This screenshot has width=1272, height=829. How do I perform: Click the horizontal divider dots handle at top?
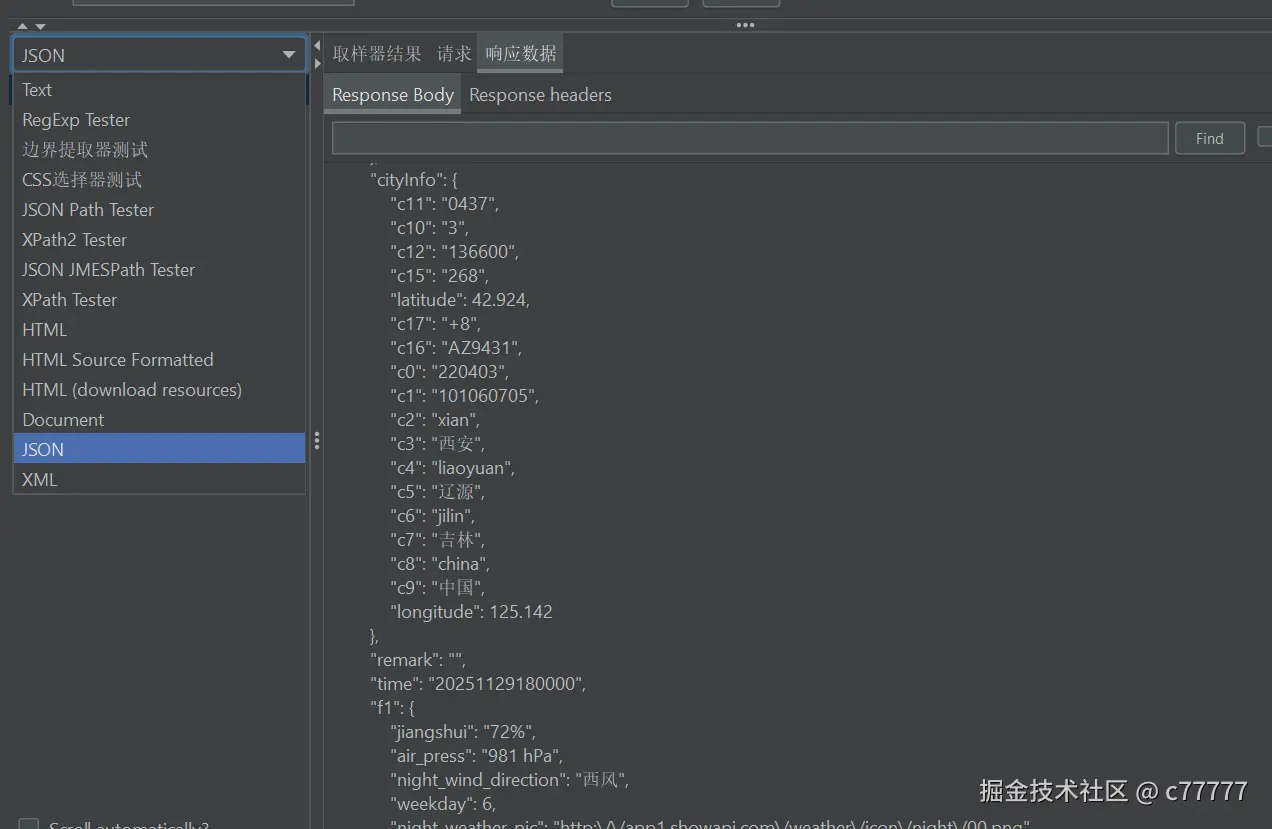tap(745, 25)
